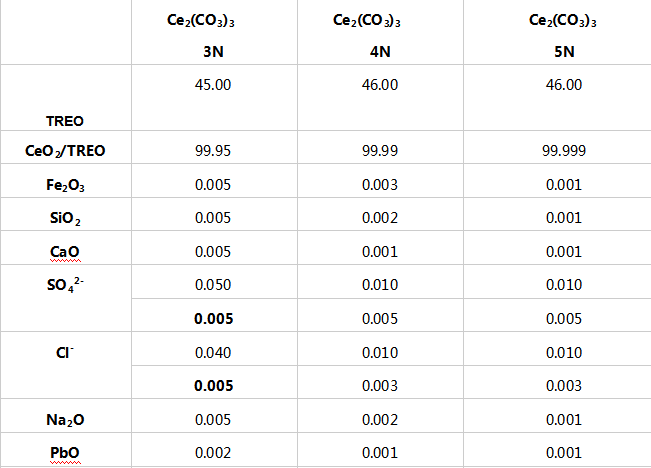The image size is (651, 468).
Task: Select the Cl- row label
Action: [65, 350]
